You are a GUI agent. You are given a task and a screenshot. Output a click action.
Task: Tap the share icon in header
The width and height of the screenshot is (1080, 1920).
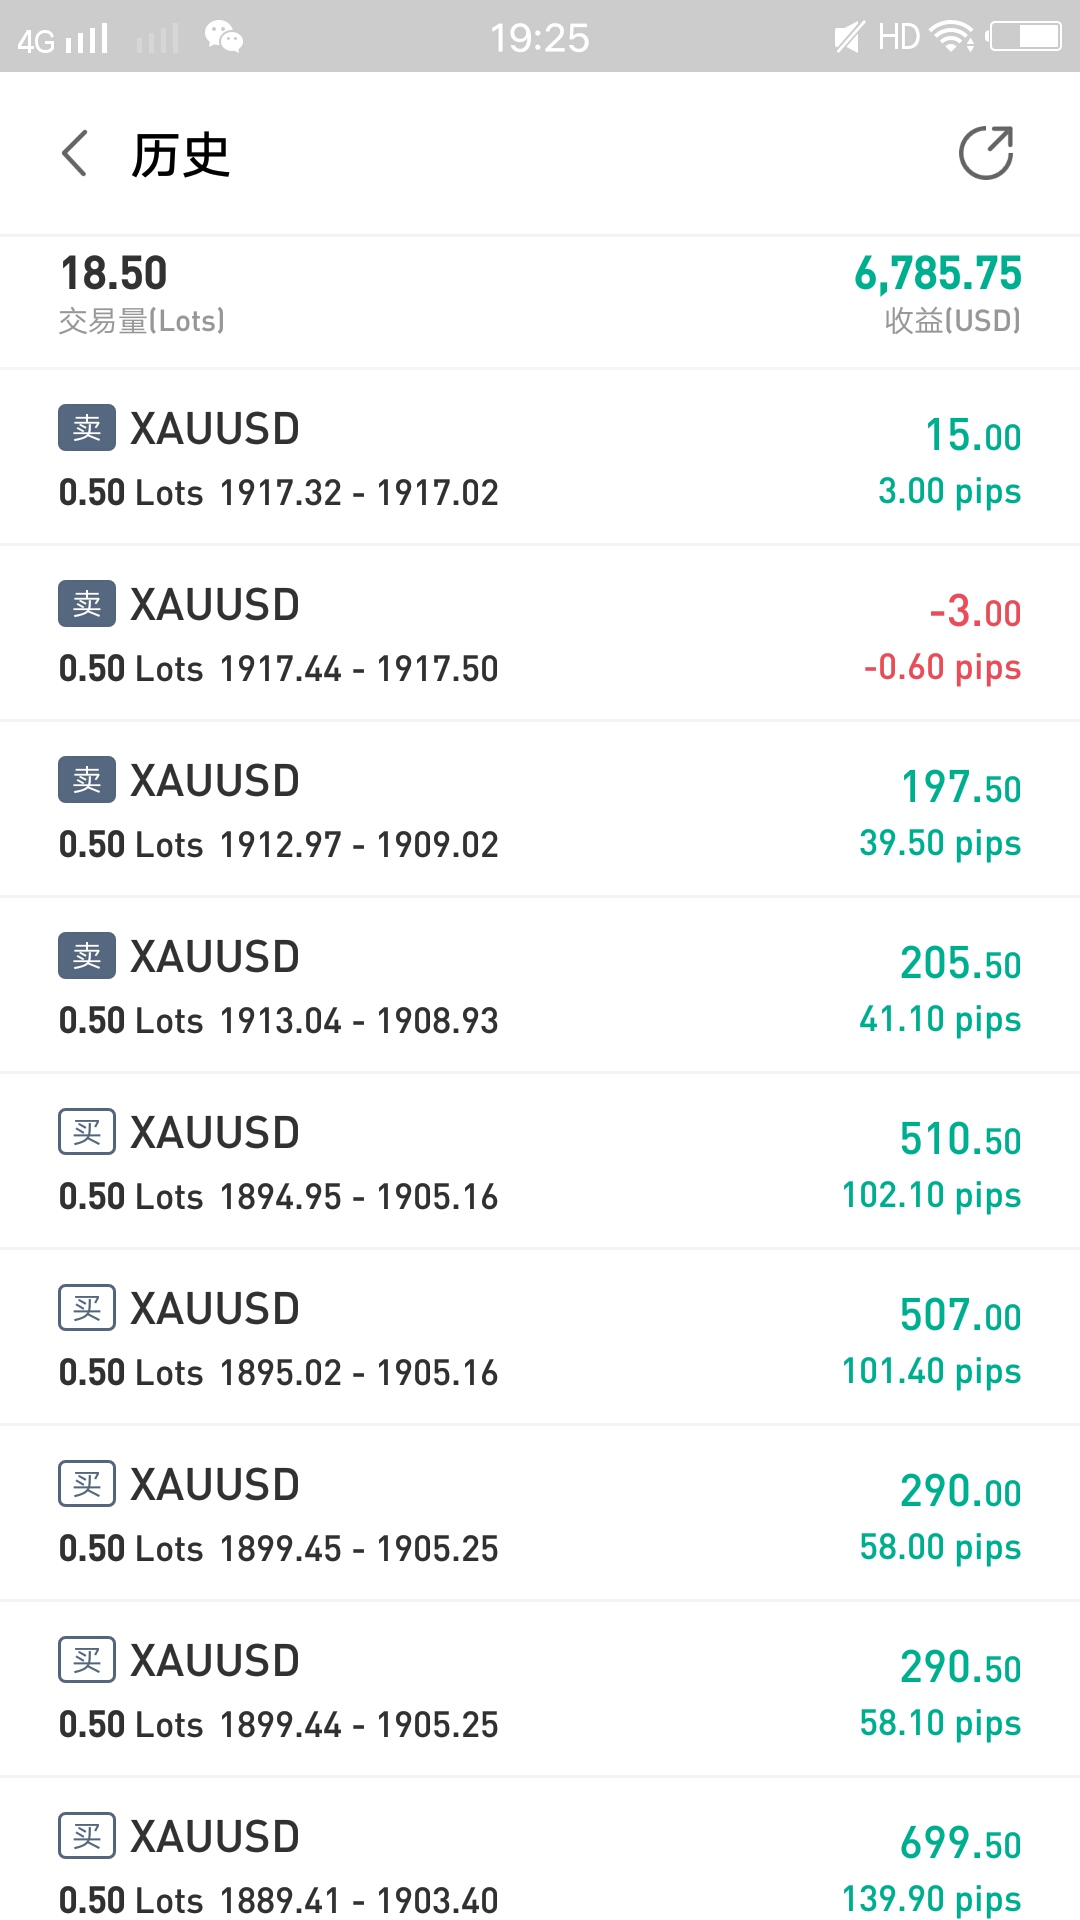(986, 153)
